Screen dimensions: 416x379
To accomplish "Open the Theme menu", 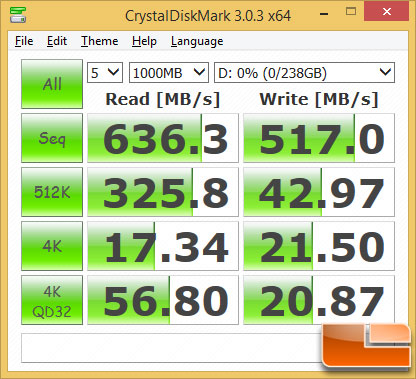I will tap(100, 41).
